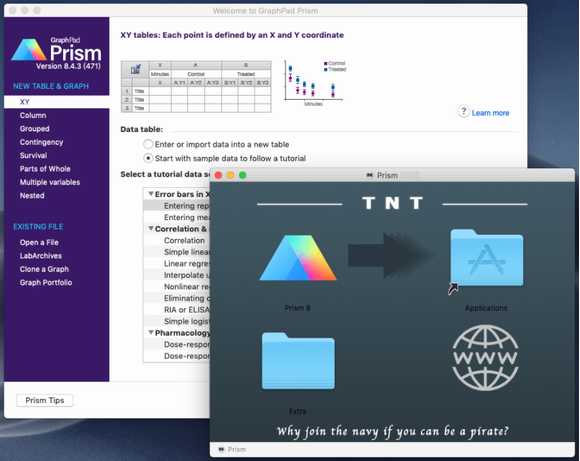Open the Applications folder shortcut icon
This screenshot has height=461, width=580.
pyautogui.click(x=486, y=258)
